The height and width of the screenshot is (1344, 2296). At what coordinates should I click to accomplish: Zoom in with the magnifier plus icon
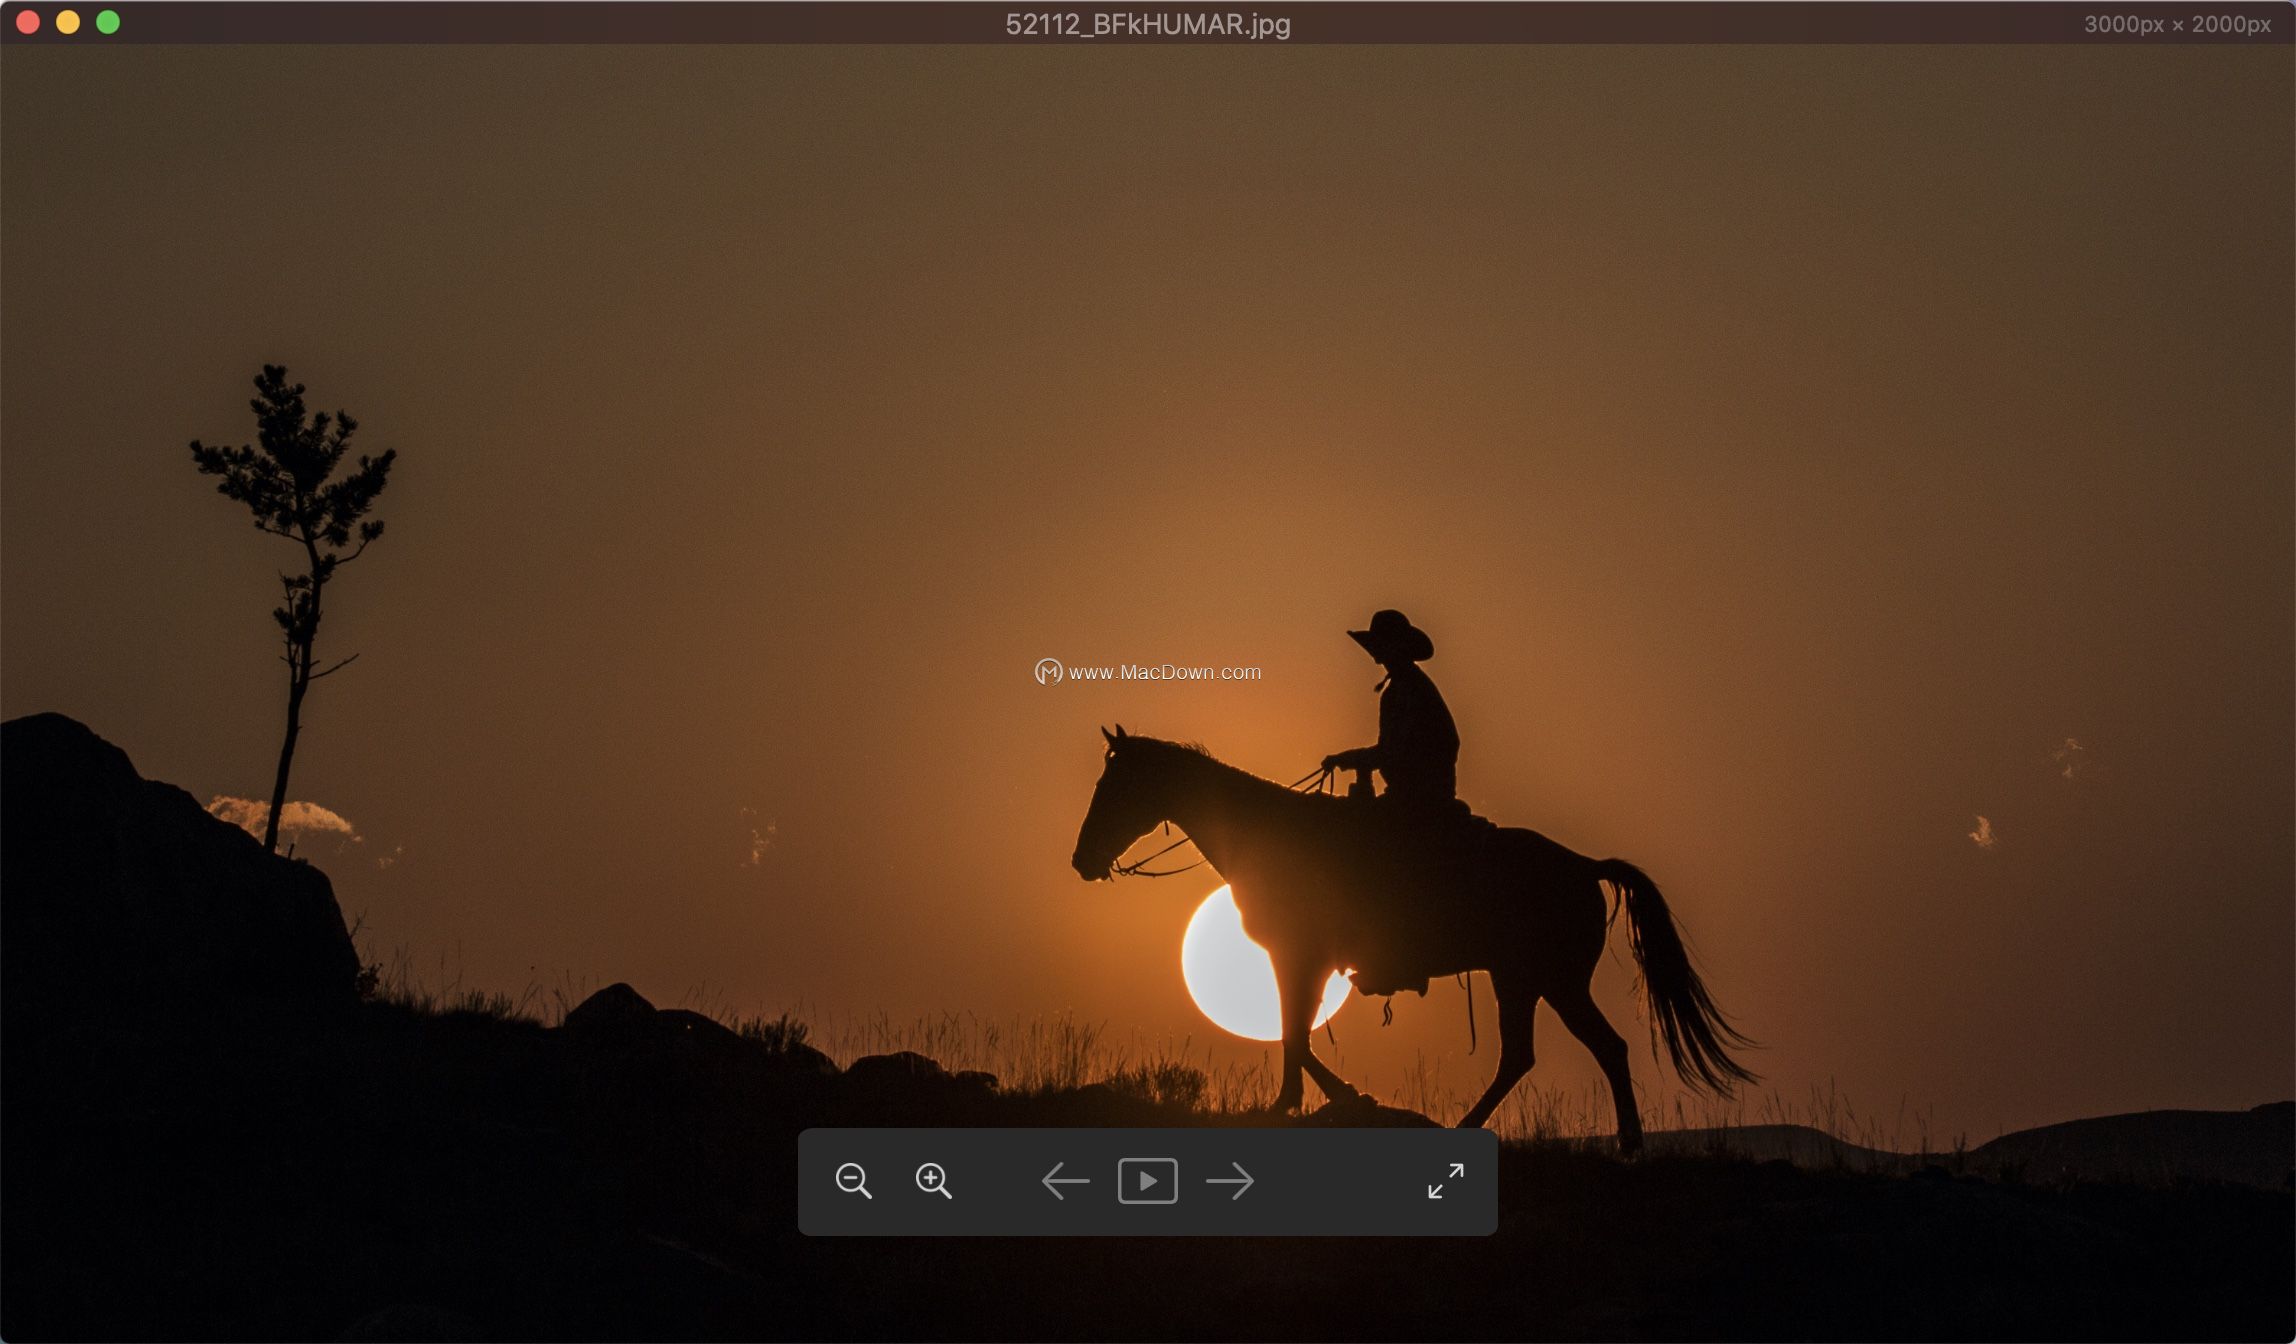pyautogui.click(x=933, y=1181)
